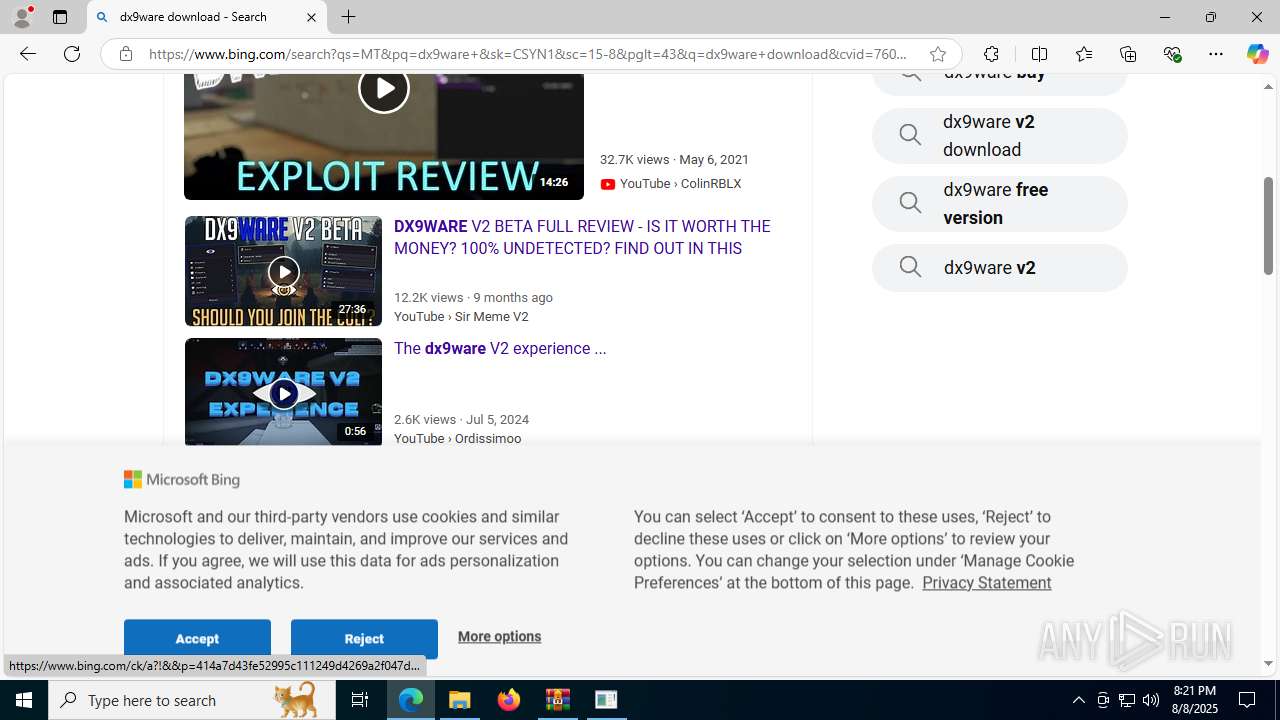
Task: Select related search dx9ware v2 download
Action: pyautogui.click(x=999, y=136)
